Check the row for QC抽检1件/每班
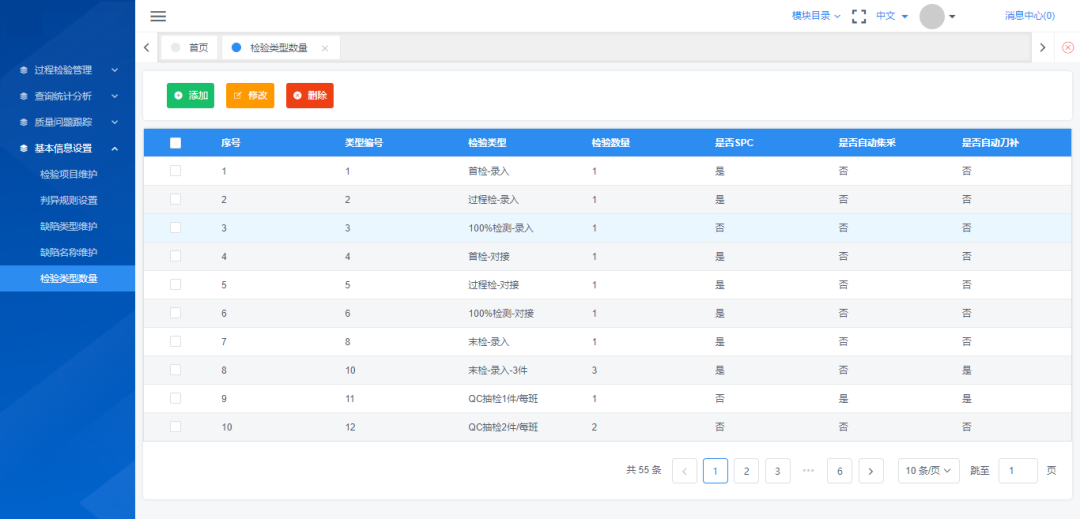Viewport: 1080px width, 519px height. (x=176, y=398)
